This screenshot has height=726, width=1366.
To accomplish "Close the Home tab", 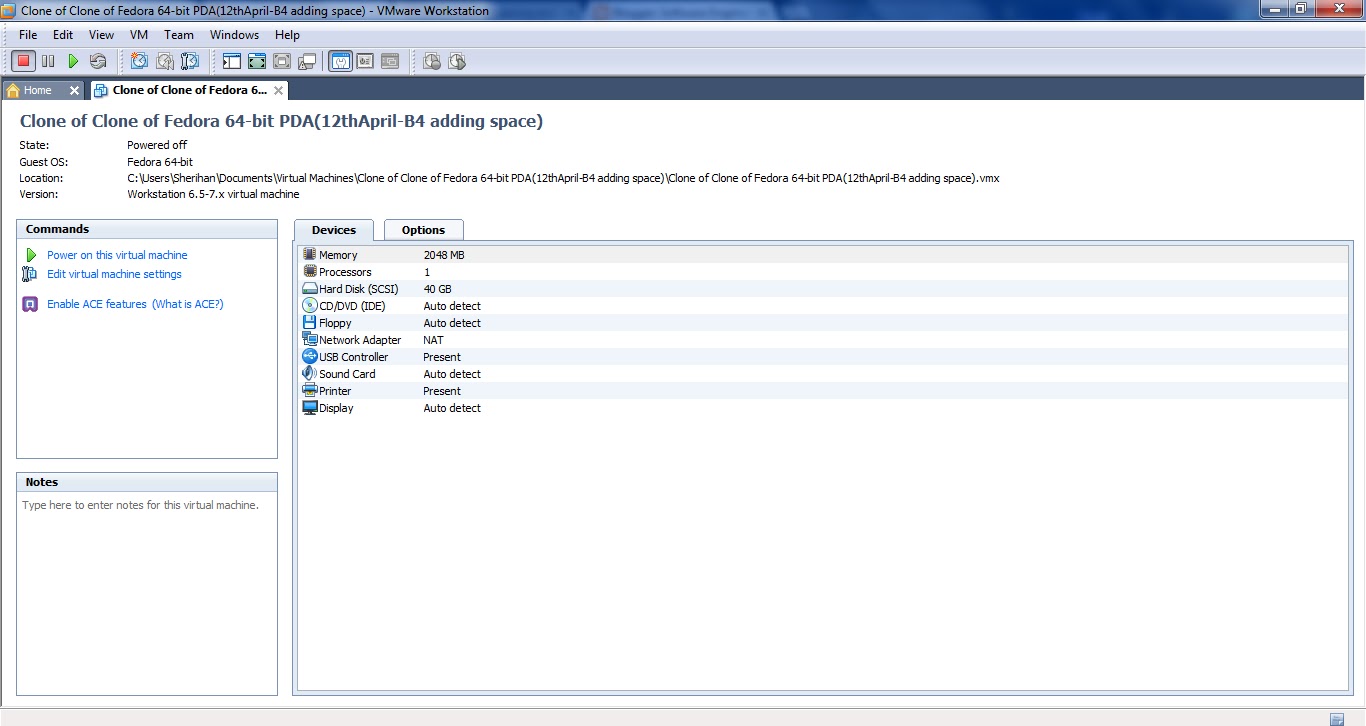I will pyautogui.click(x=74, y=90).
